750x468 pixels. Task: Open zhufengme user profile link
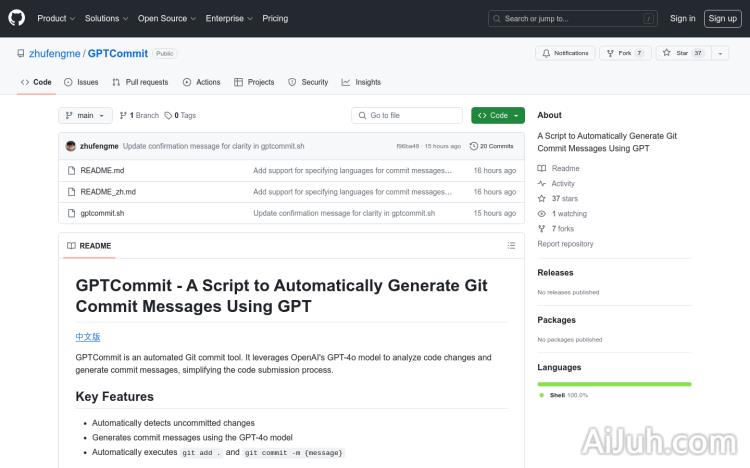(55, 54)
